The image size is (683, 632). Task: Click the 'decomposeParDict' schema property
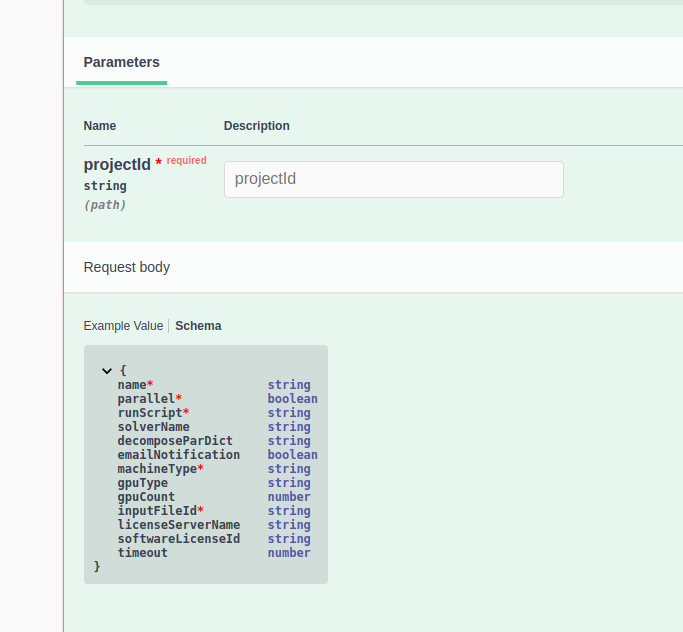pyautogui.click(x=175, y=441)
